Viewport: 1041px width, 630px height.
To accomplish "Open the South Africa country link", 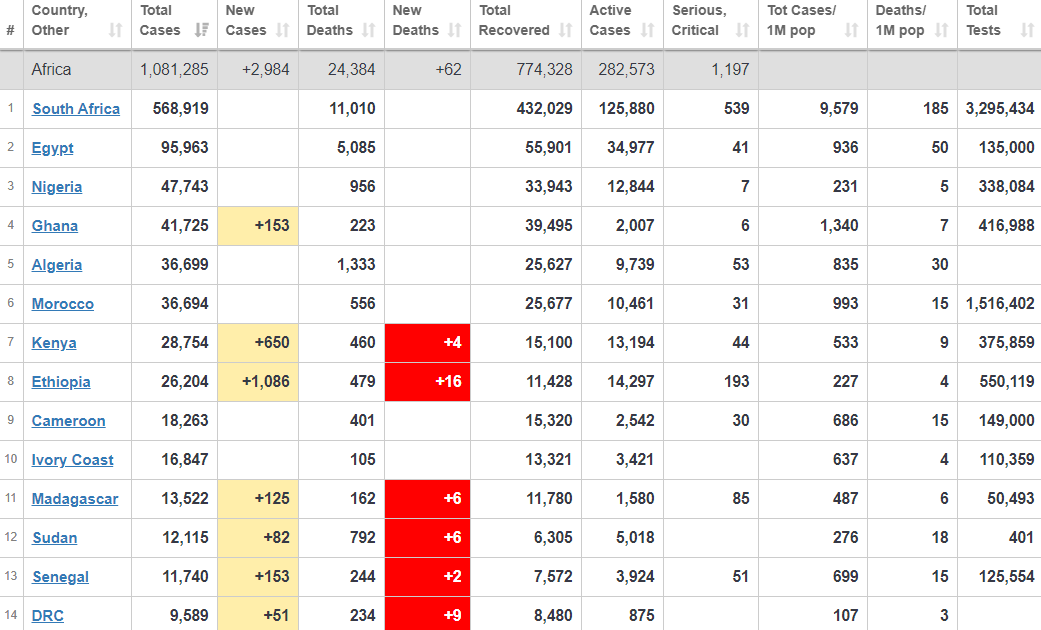I will pos(76,109).
